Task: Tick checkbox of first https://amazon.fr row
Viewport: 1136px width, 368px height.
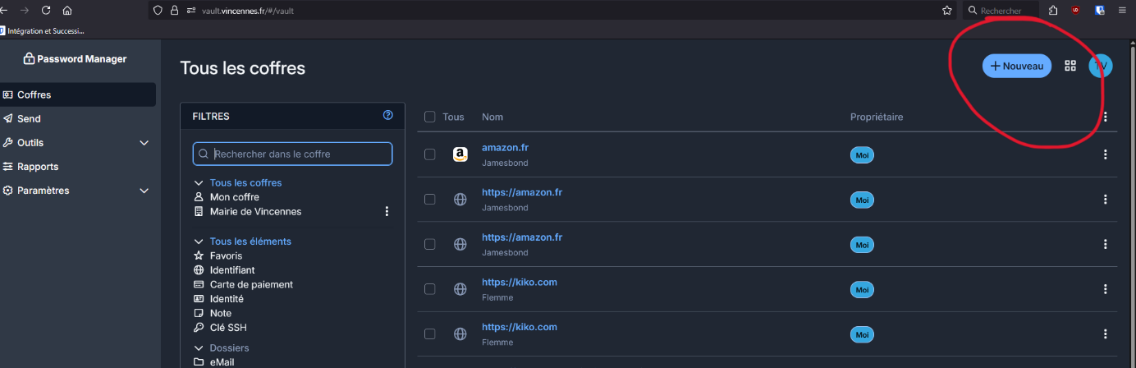Action: click(430, 199)
